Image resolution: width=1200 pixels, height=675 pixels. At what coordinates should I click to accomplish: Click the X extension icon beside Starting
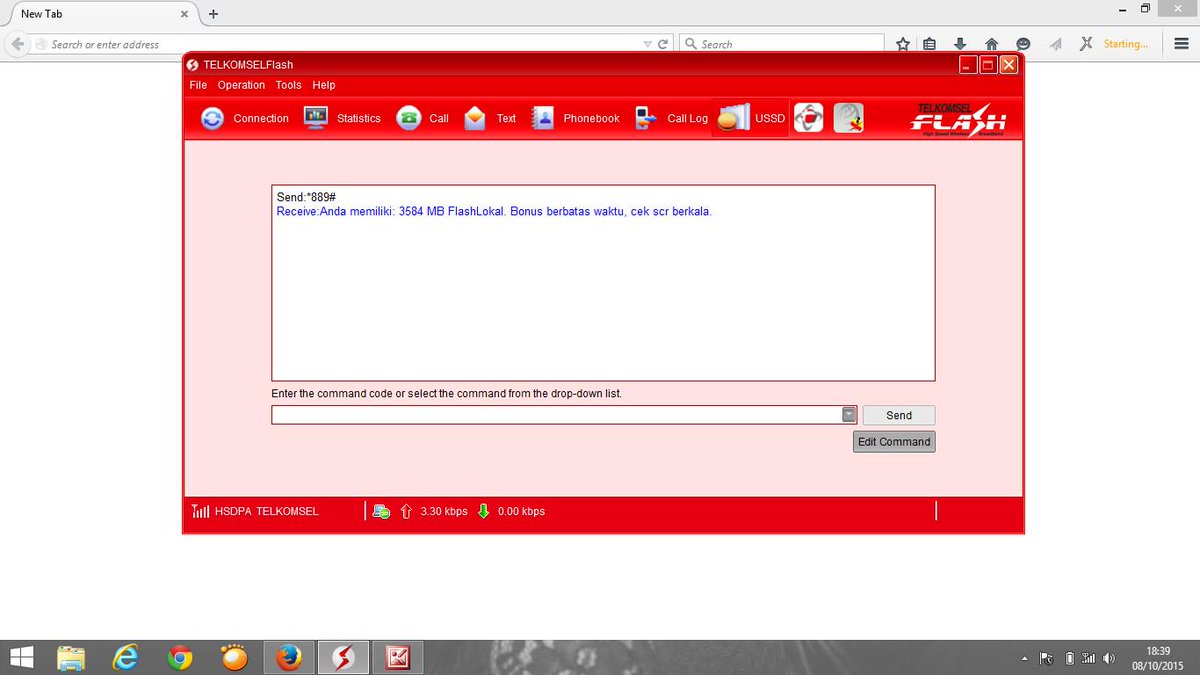[1086, 44]
